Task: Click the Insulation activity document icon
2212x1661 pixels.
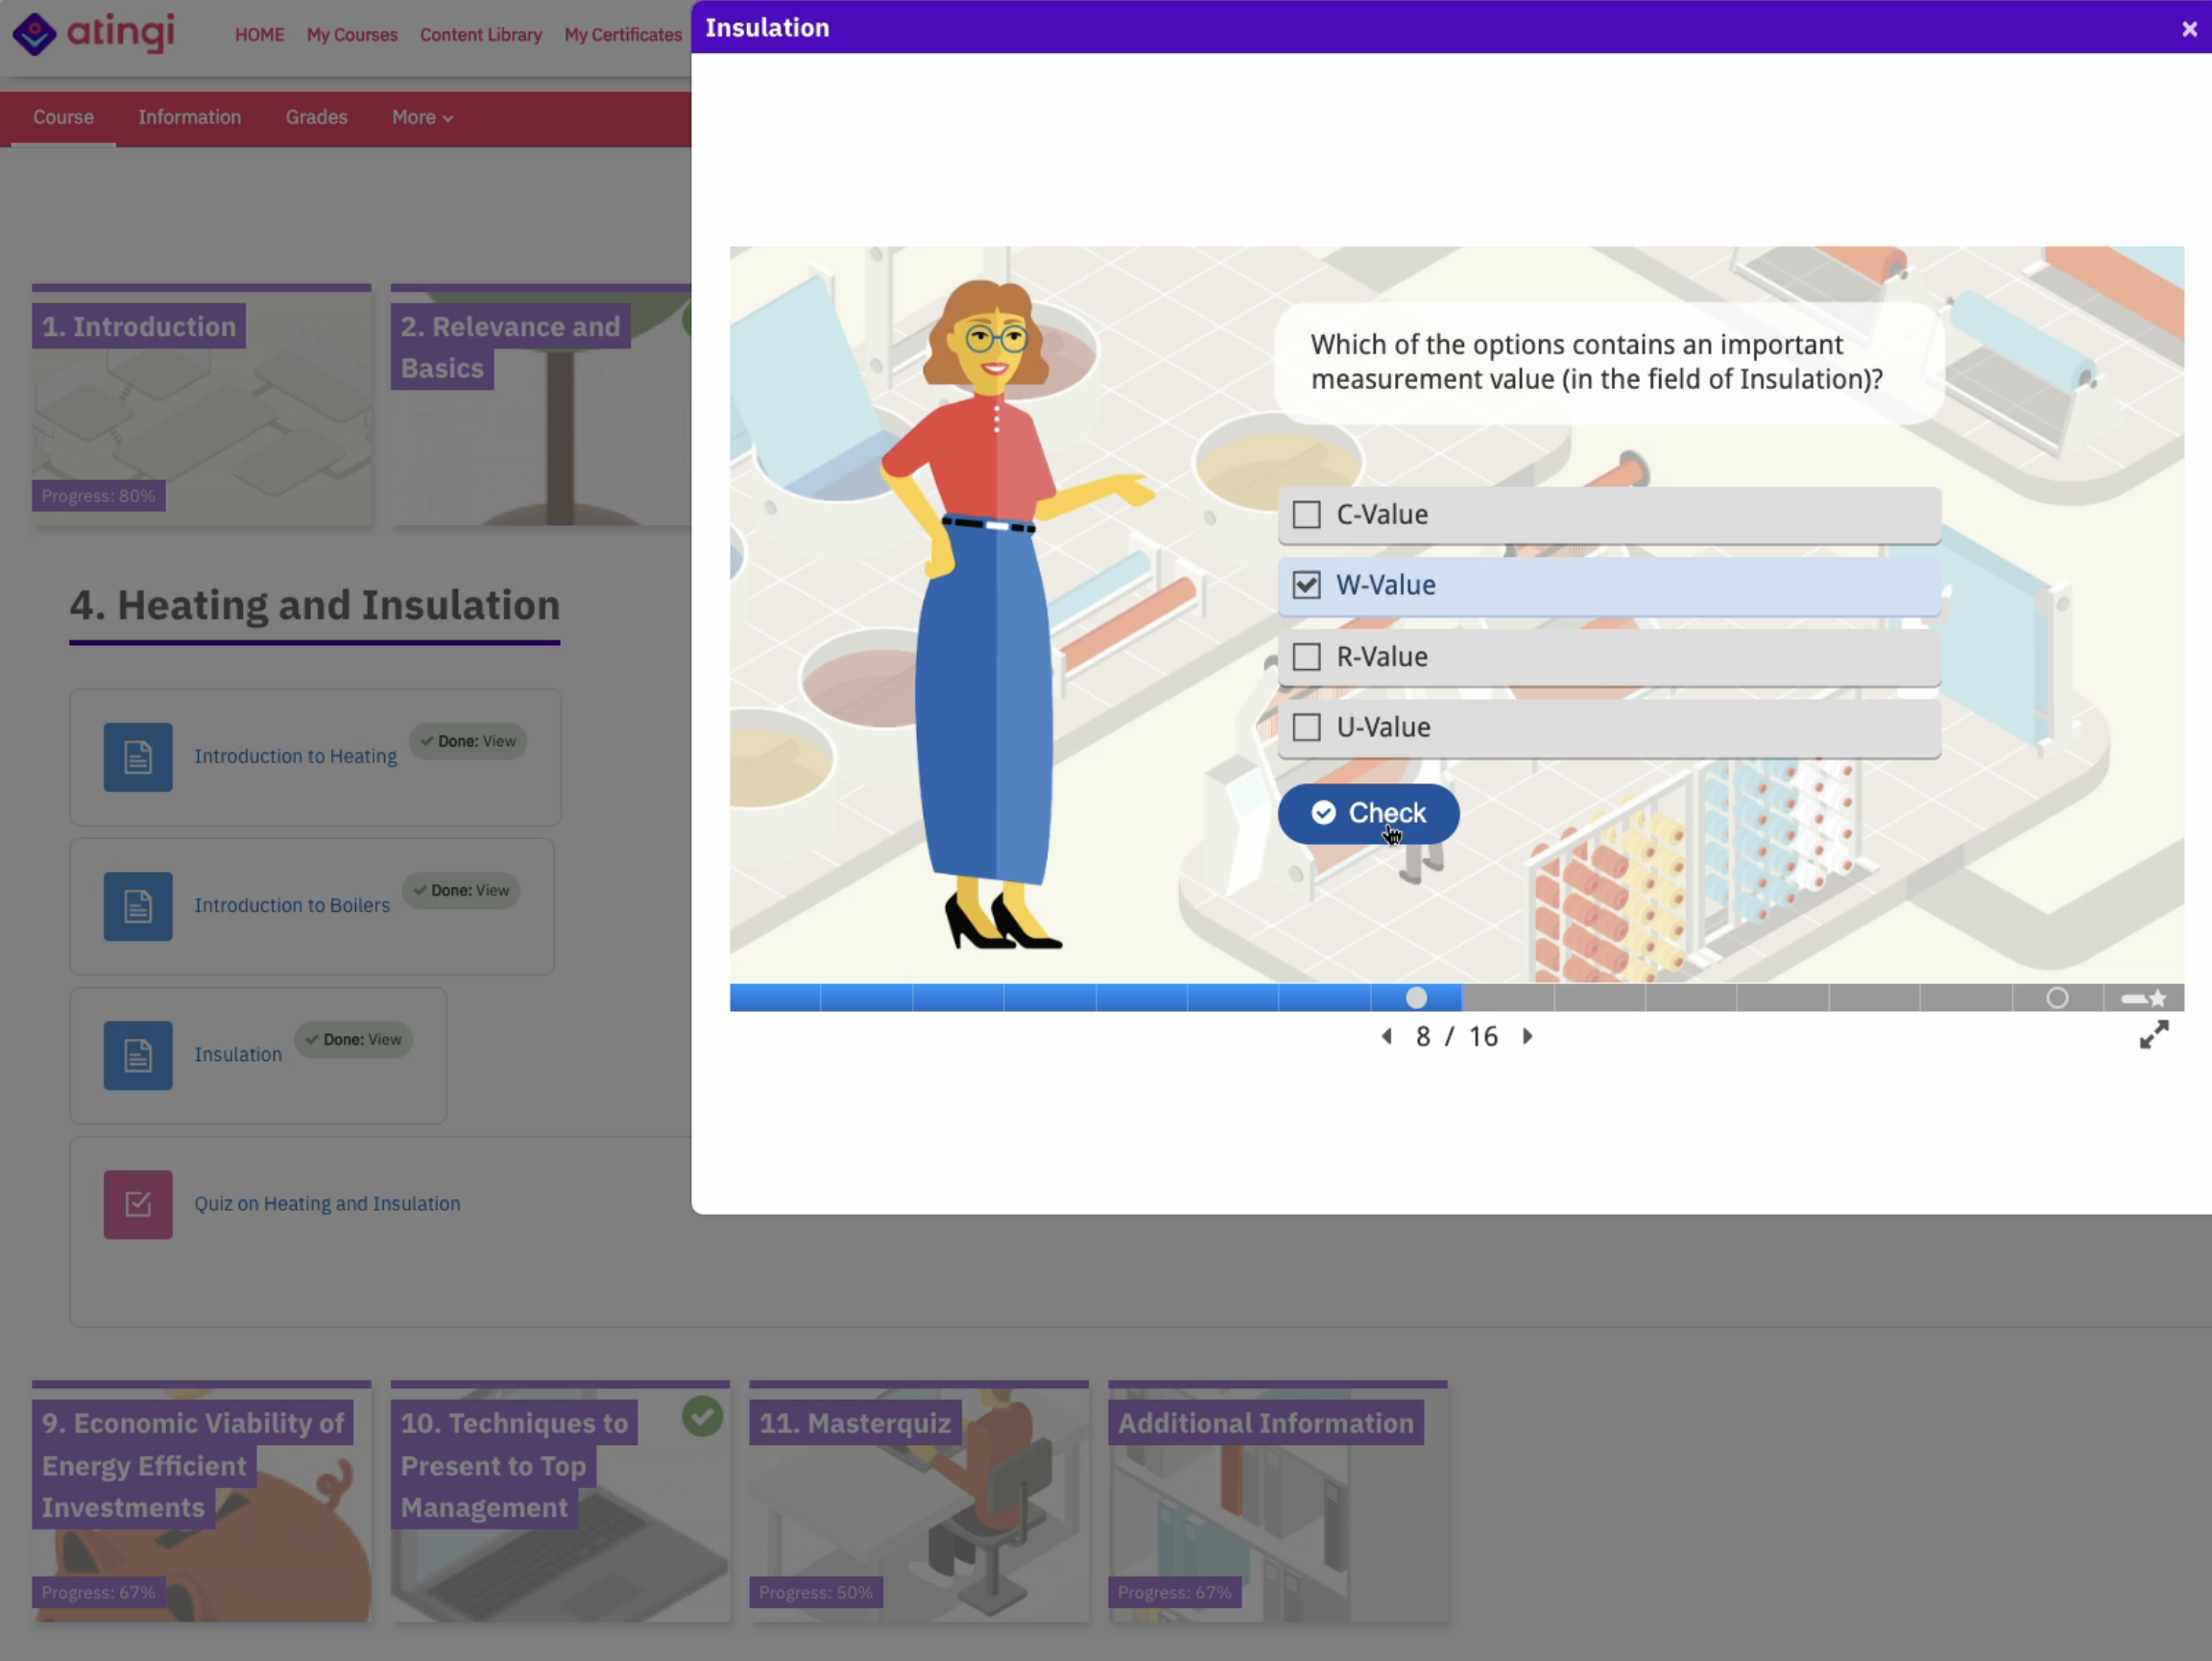Action: pos(138,1055)
